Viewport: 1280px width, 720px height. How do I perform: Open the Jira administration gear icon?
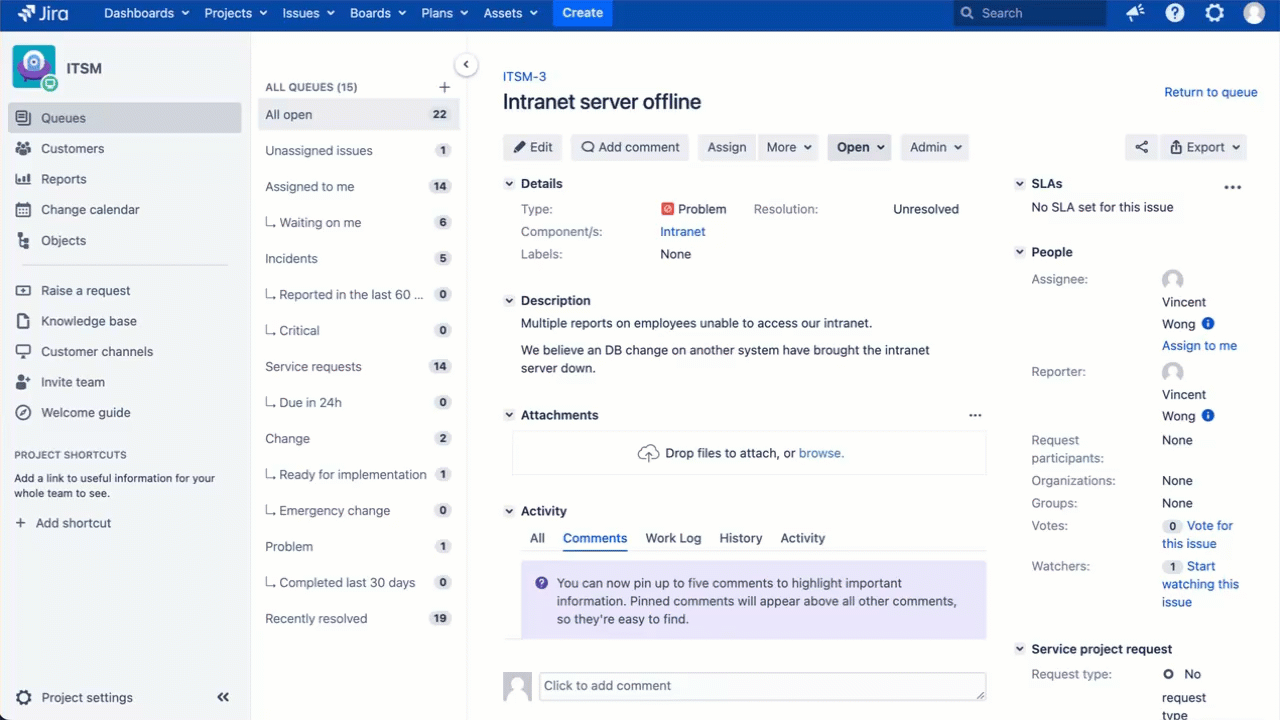(x=1214, y=13)
